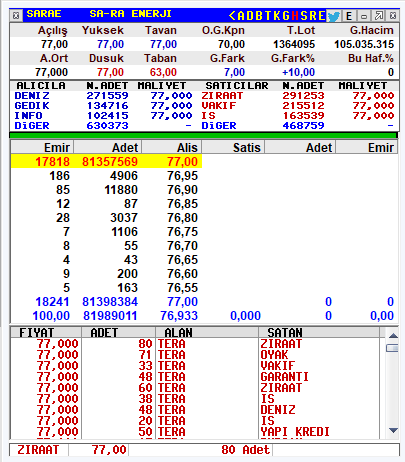Click the 81357569 quantity at top bid

tap(110, 162)
